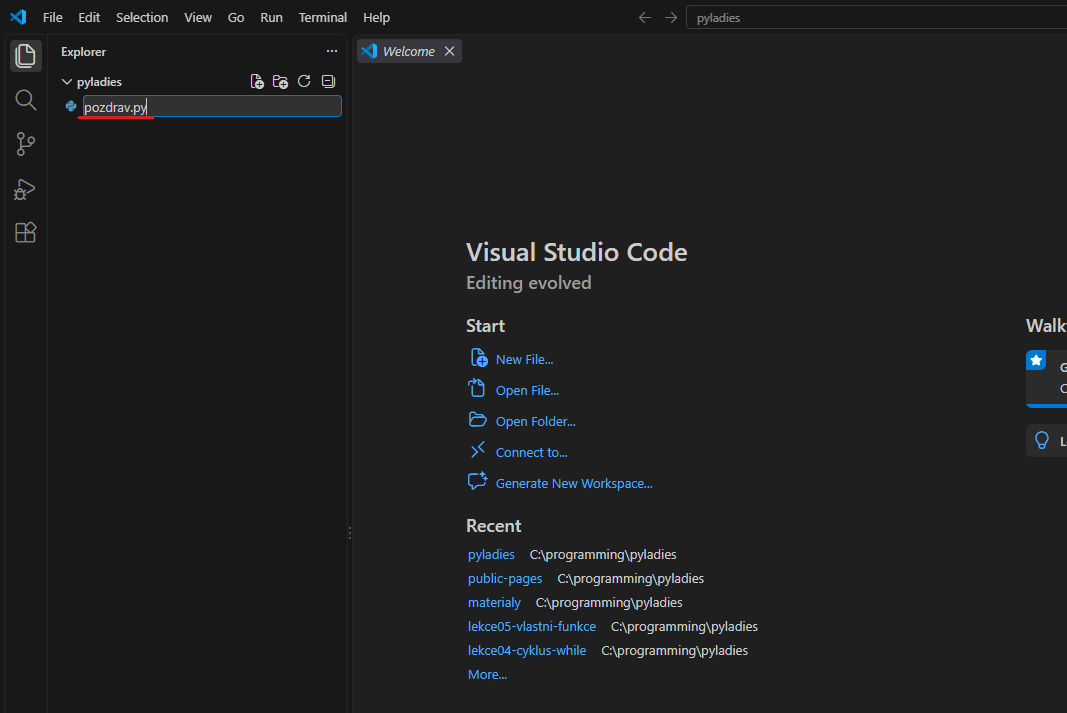Open the Run menu
The height and width of the screenshot is (713, 1067).
tap(272, 18)
